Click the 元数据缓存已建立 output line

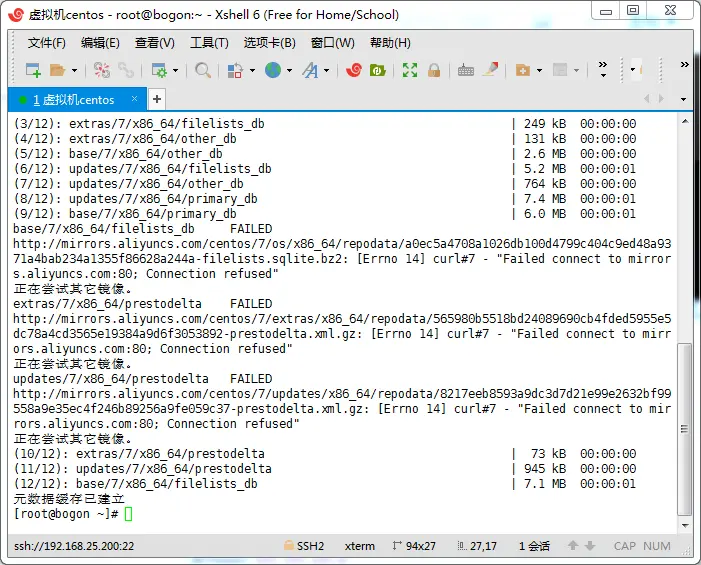[69, 499]
